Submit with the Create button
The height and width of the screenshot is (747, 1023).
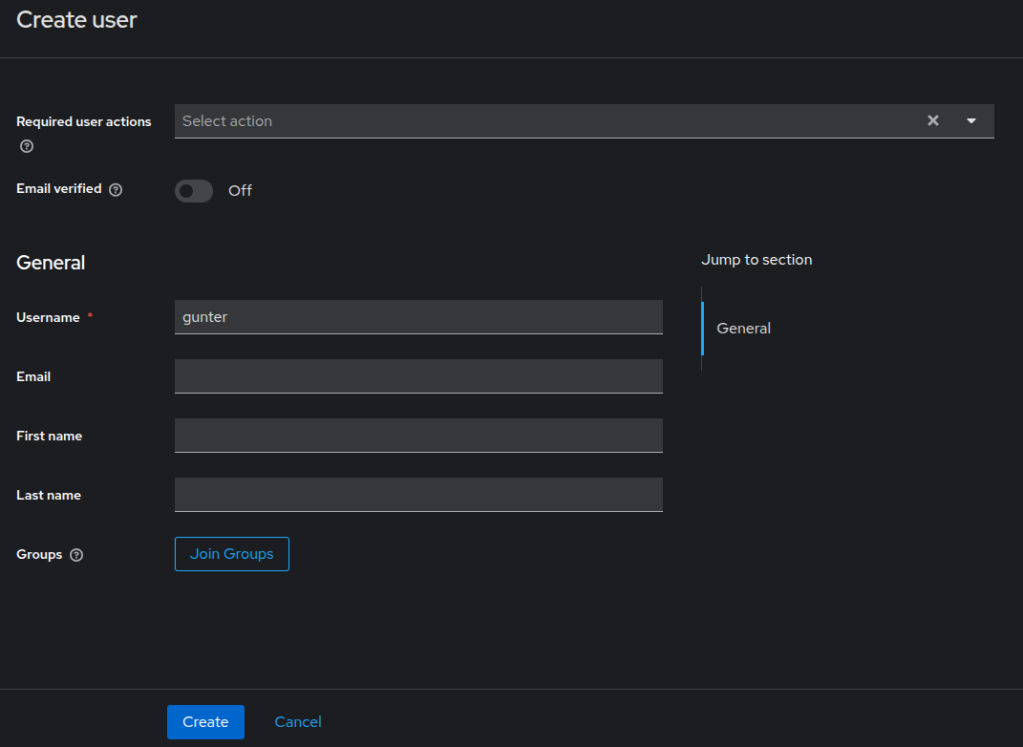point(206,722)
